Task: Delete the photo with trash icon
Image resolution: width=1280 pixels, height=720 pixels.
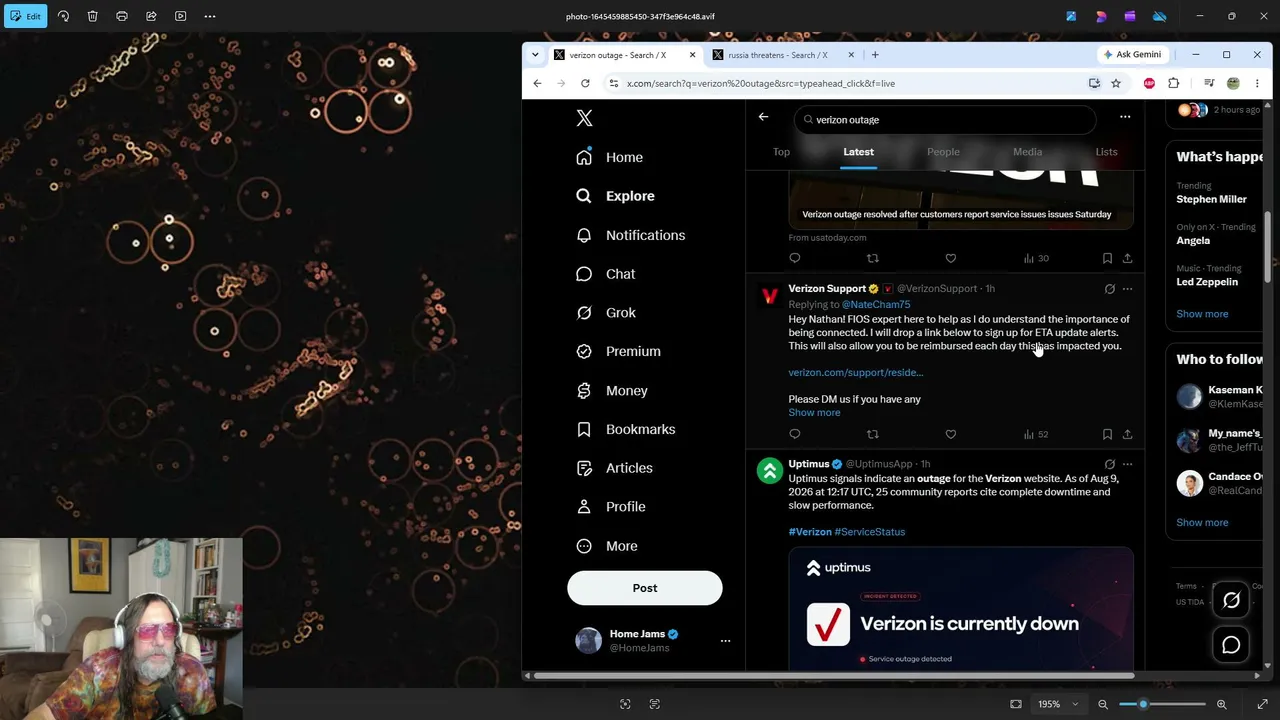Action: tap(92, 16)
